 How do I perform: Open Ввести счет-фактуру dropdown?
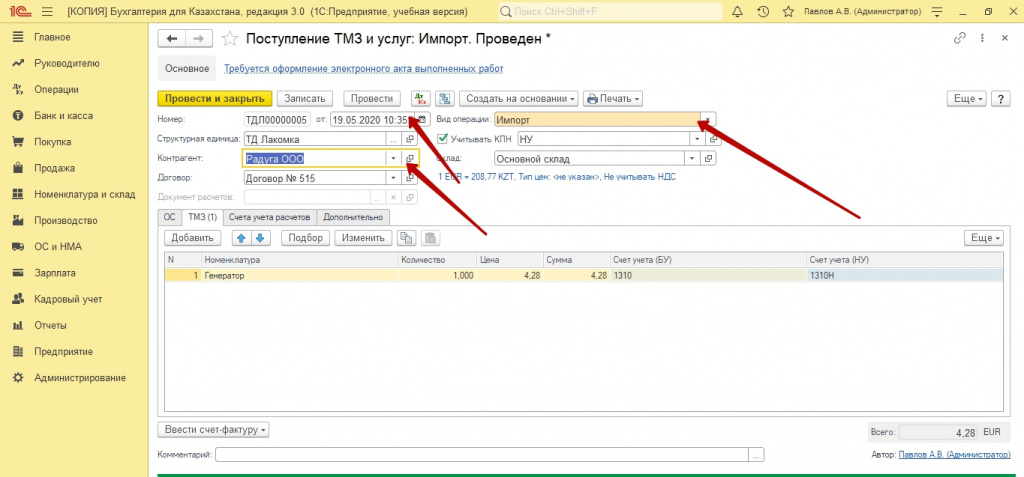pos(214,430)
